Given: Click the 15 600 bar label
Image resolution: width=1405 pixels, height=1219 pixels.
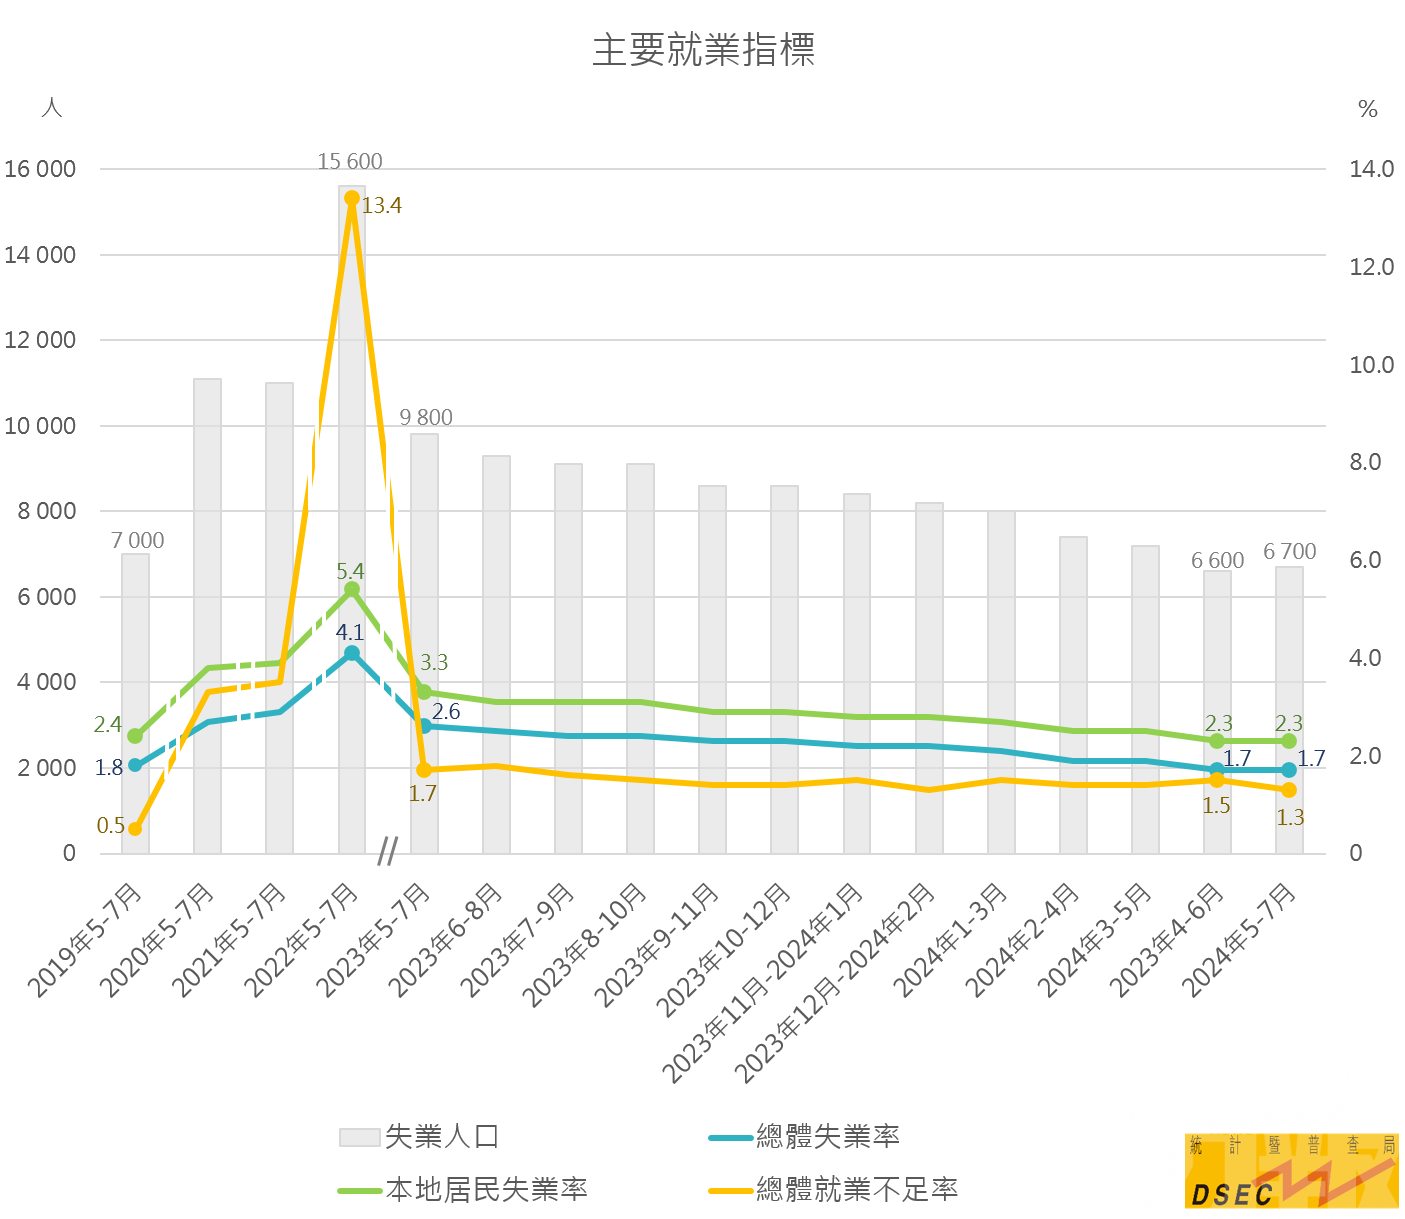Looking at the screenshot, I should point(350,162).
